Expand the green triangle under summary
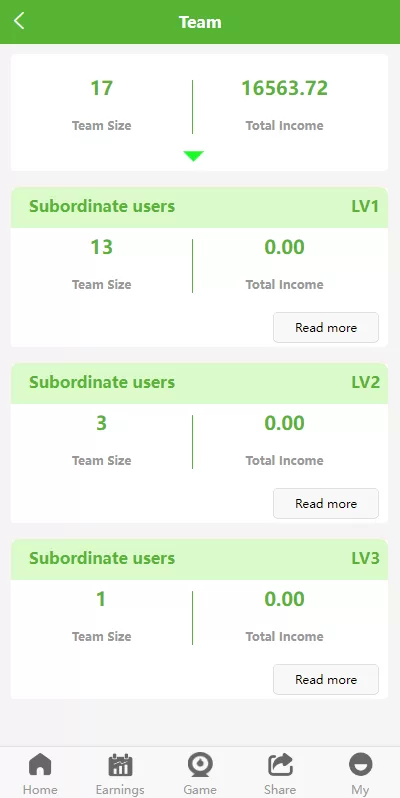 [x=193, y=156]
